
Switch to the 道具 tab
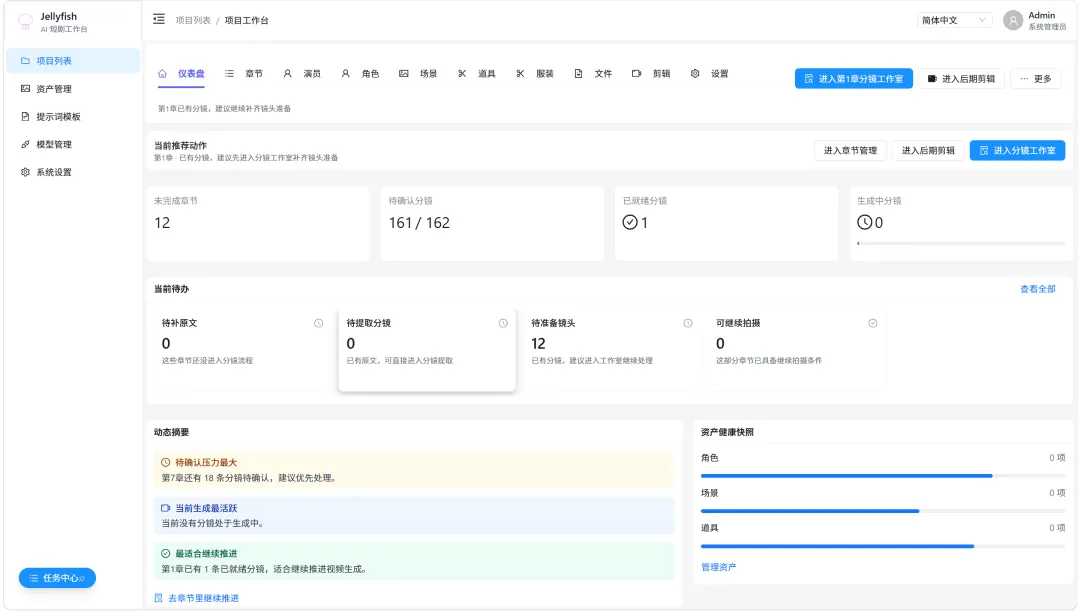point(477,74)
